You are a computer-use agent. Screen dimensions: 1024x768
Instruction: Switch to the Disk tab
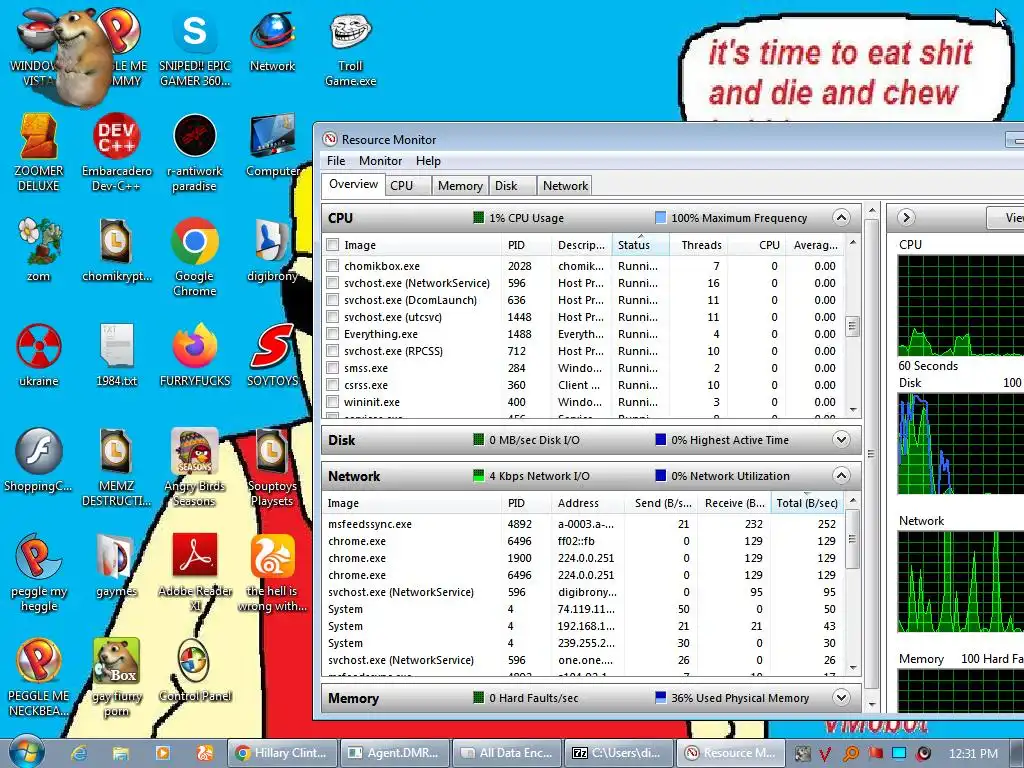click(x=513, y=185)
